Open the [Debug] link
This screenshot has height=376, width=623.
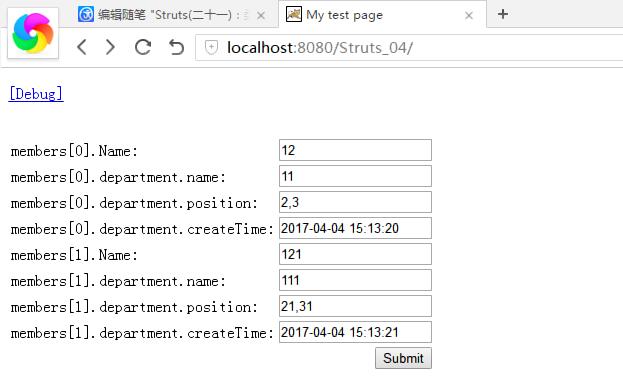tap(36, 94)
